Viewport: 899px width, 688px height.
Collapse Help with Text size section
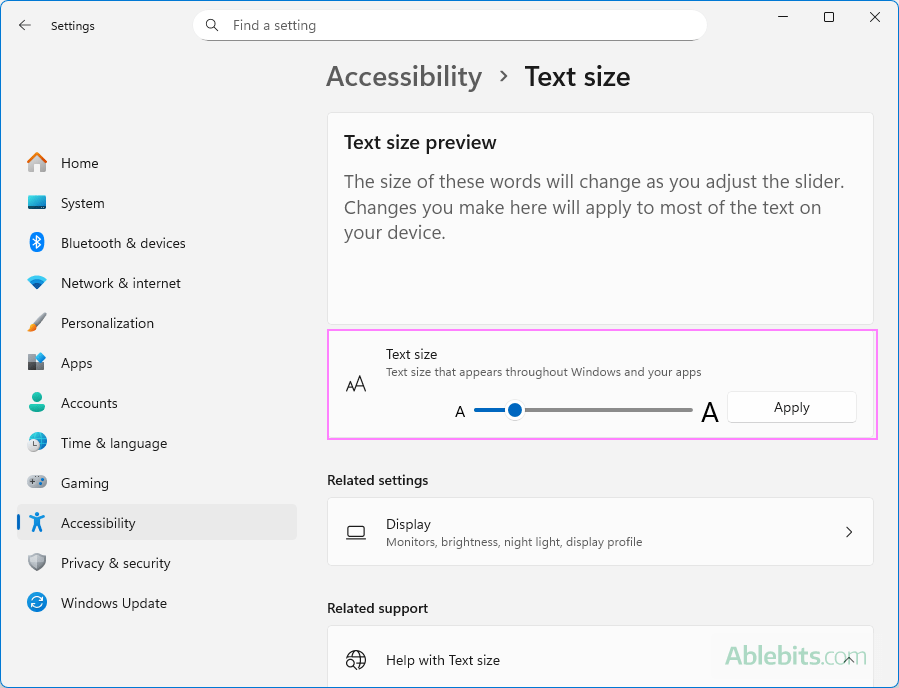pyautogui.click(x=849, y=660)
